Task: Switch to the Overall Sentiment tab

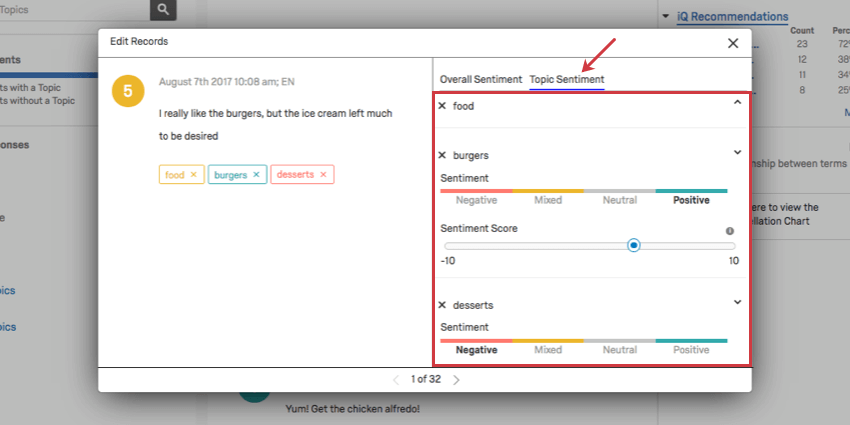Action: tap(481, 79)
